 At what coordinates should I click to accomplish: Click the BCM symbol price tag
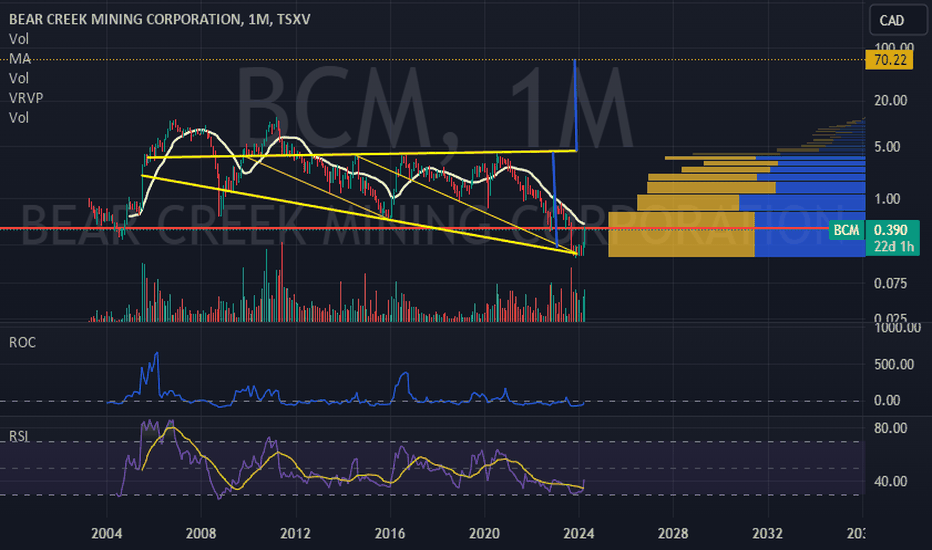(846, 230)
